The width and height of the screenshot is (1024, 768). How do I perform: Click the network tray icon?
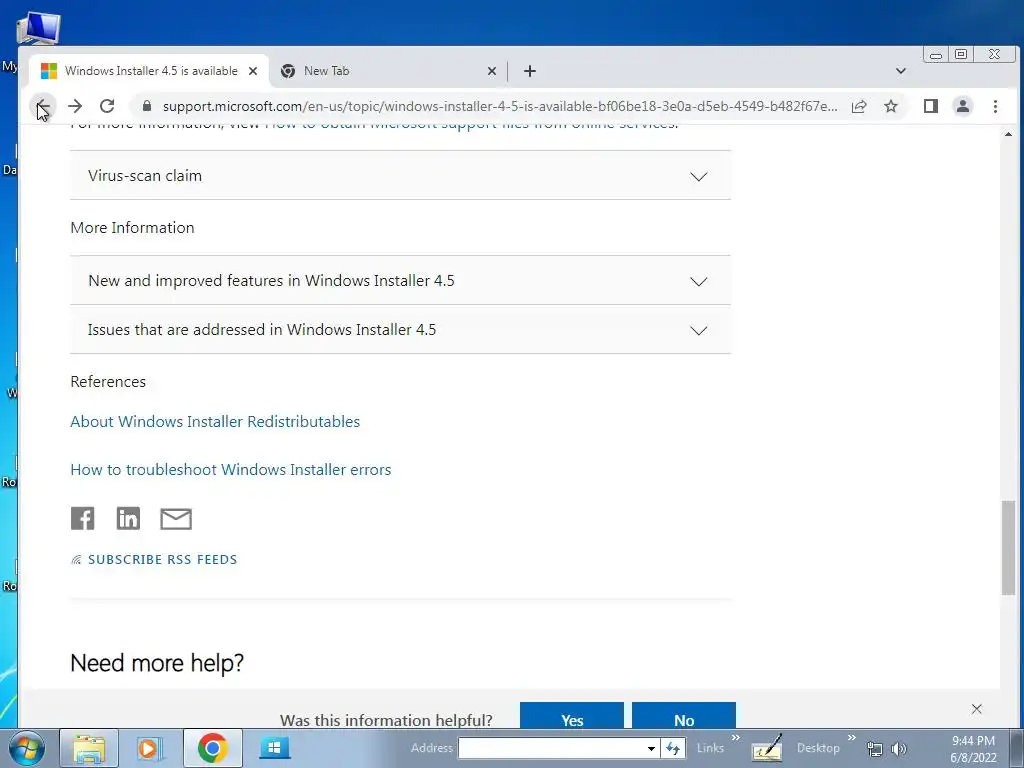coord(874,748)
